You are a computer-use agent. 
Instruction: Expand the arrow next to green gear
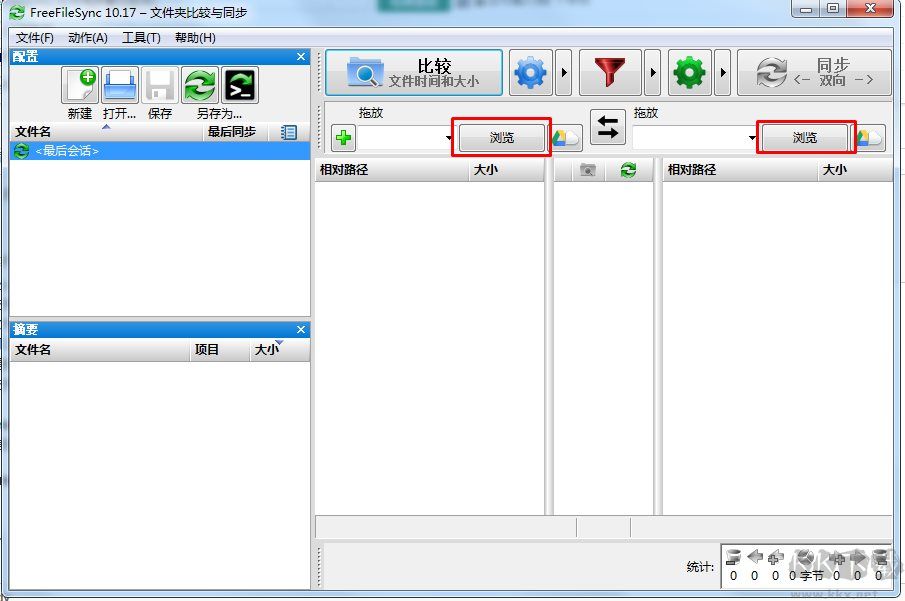tap(723, 73)
